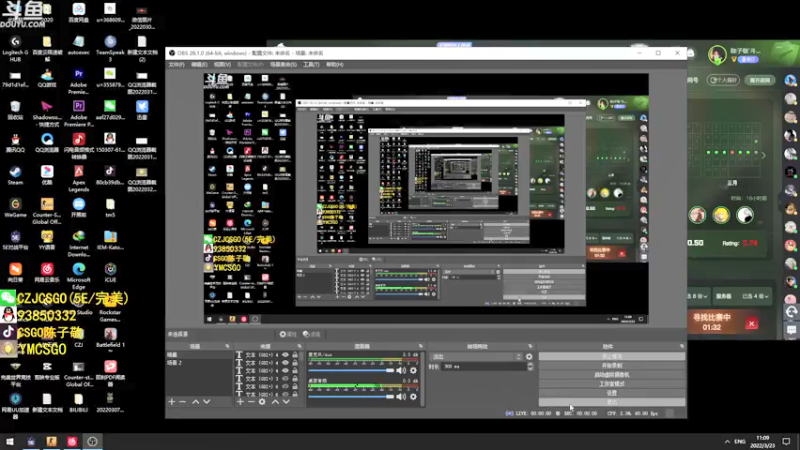Toggle lock on the first 文本 source
This screenshot has height=450, width=800.
click(x=295, y=355)
